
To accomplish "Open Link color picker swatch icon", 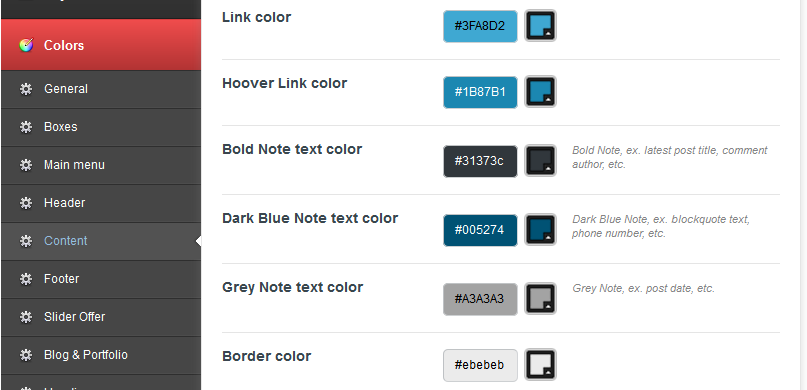I will tap(540, 26).
